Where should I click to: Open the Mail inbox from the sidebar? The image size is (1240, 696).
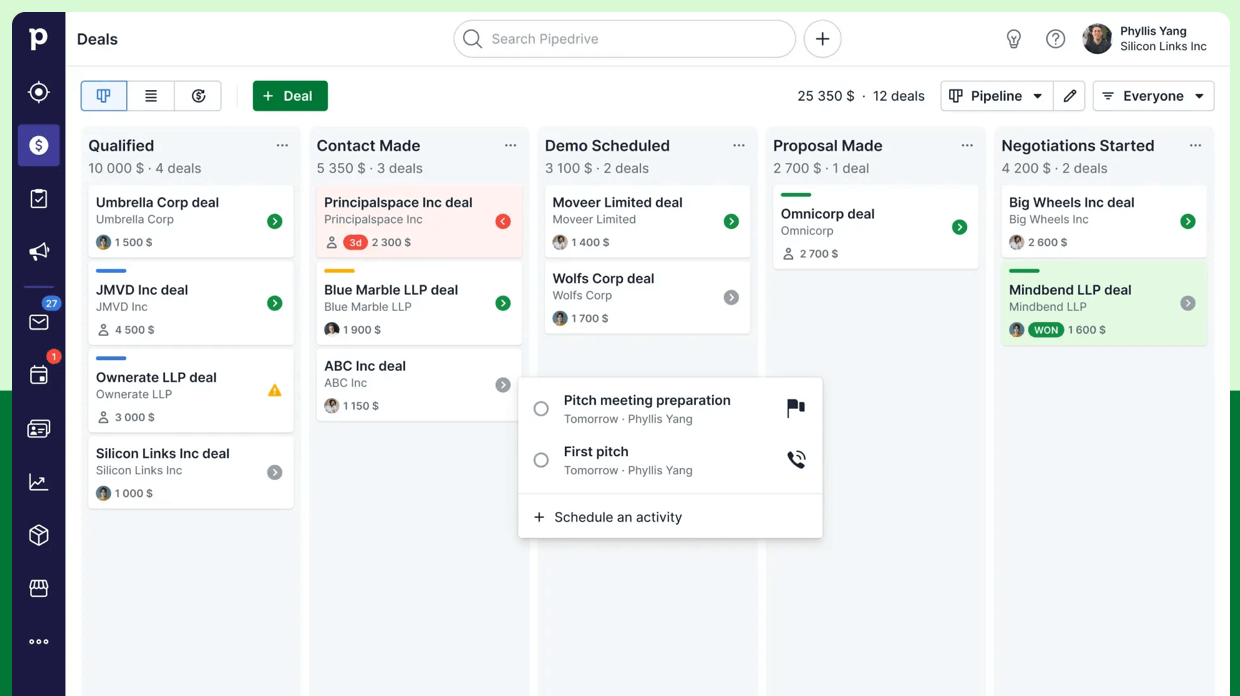pos(38,322)
